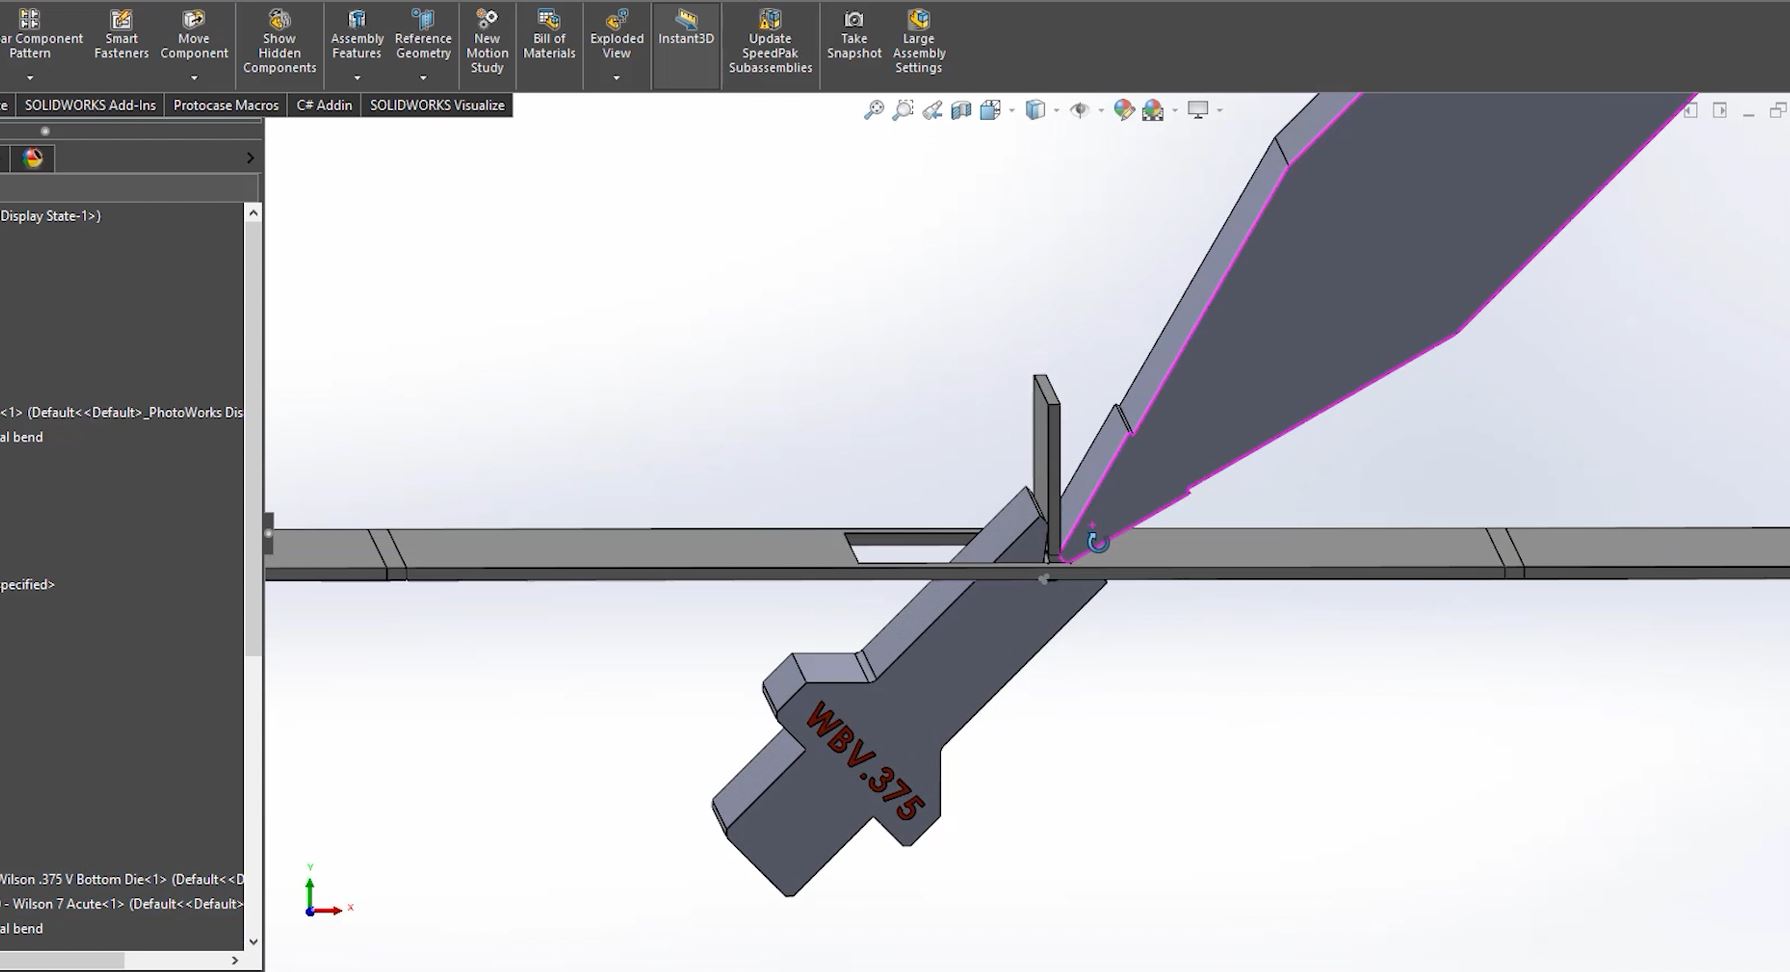This screenshot has width=1790, height=972.
Task: Click Zoom to Fit magnifier icon
Action: (874, 110)
